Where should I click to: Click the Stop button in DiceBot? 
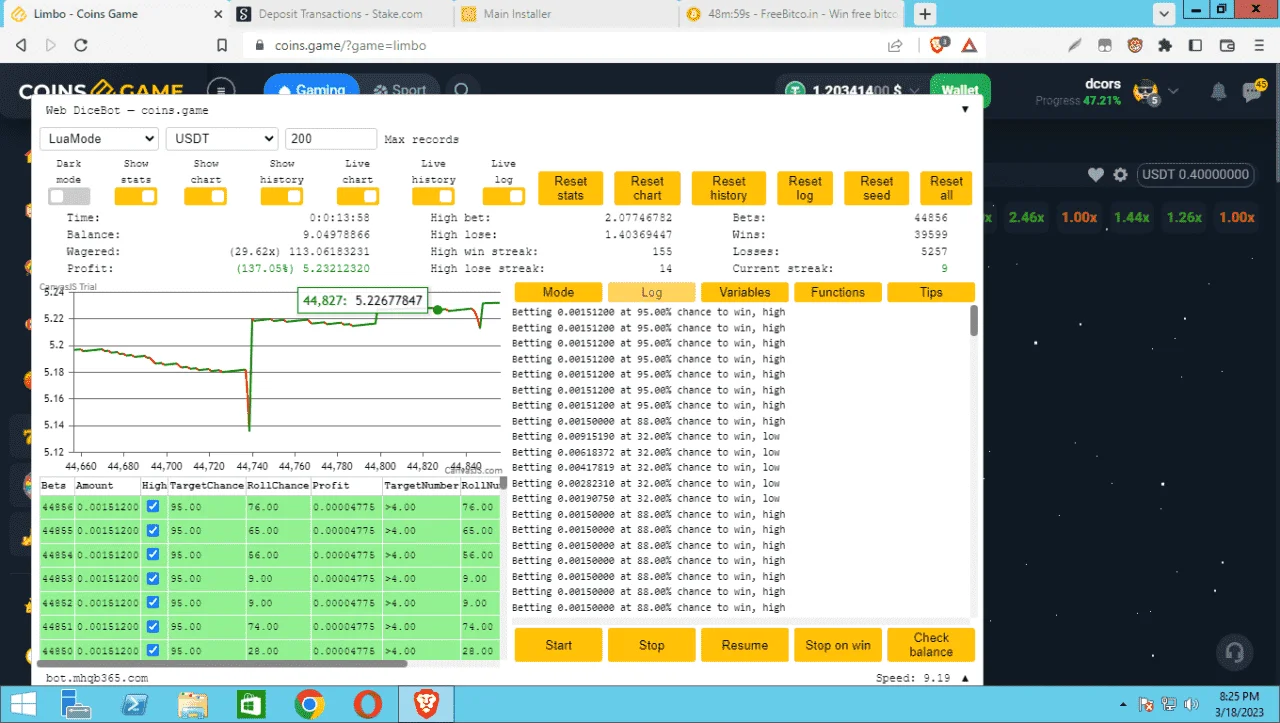[x=651, y=645]
